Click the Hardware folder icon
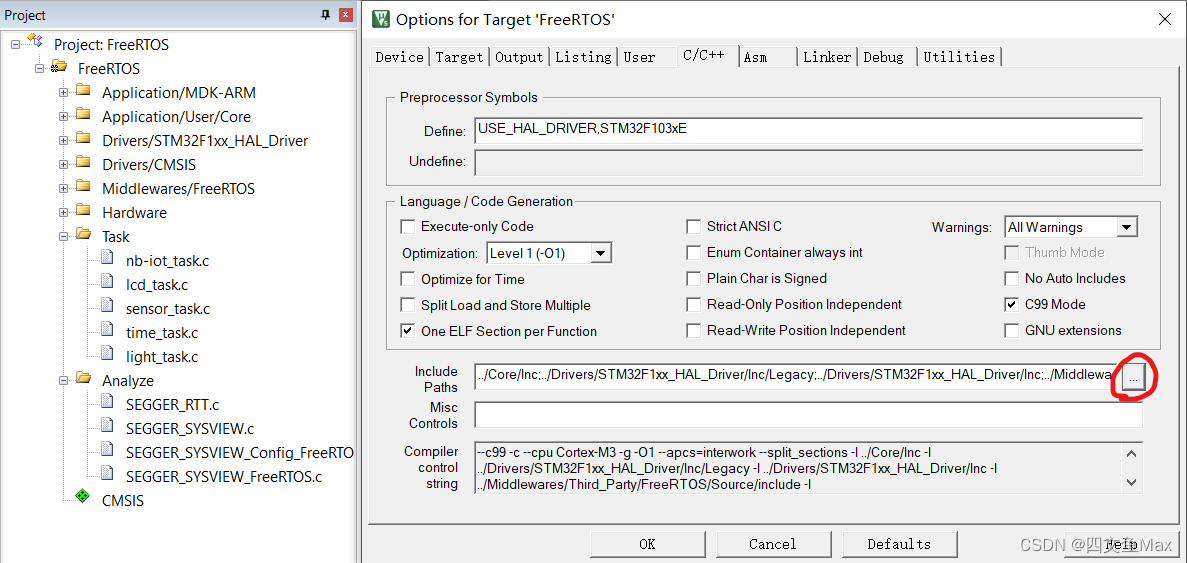 click(x=83, y=212)
